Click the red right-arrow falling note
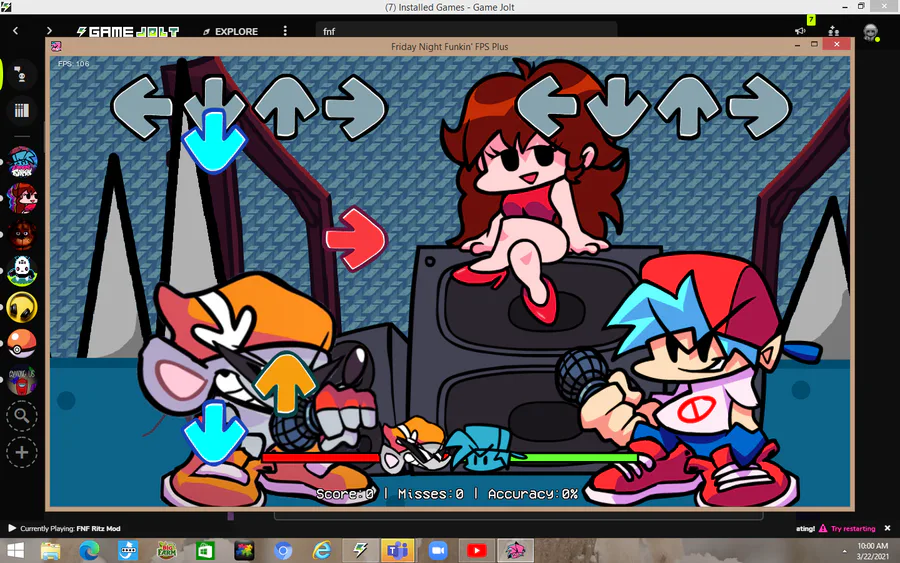This screenshot has height=563, width=900. [x=356, y=239]
